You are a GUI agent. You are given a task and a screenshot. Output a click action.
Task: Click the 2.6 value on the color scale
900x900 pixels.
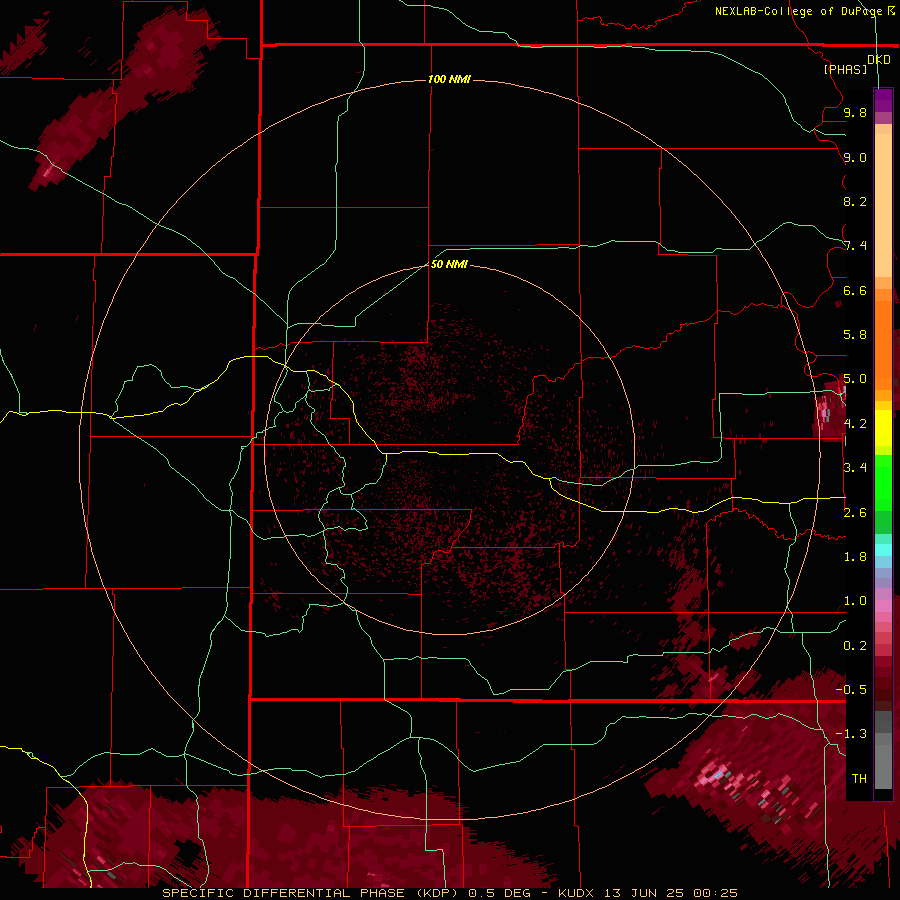(855, 512)
